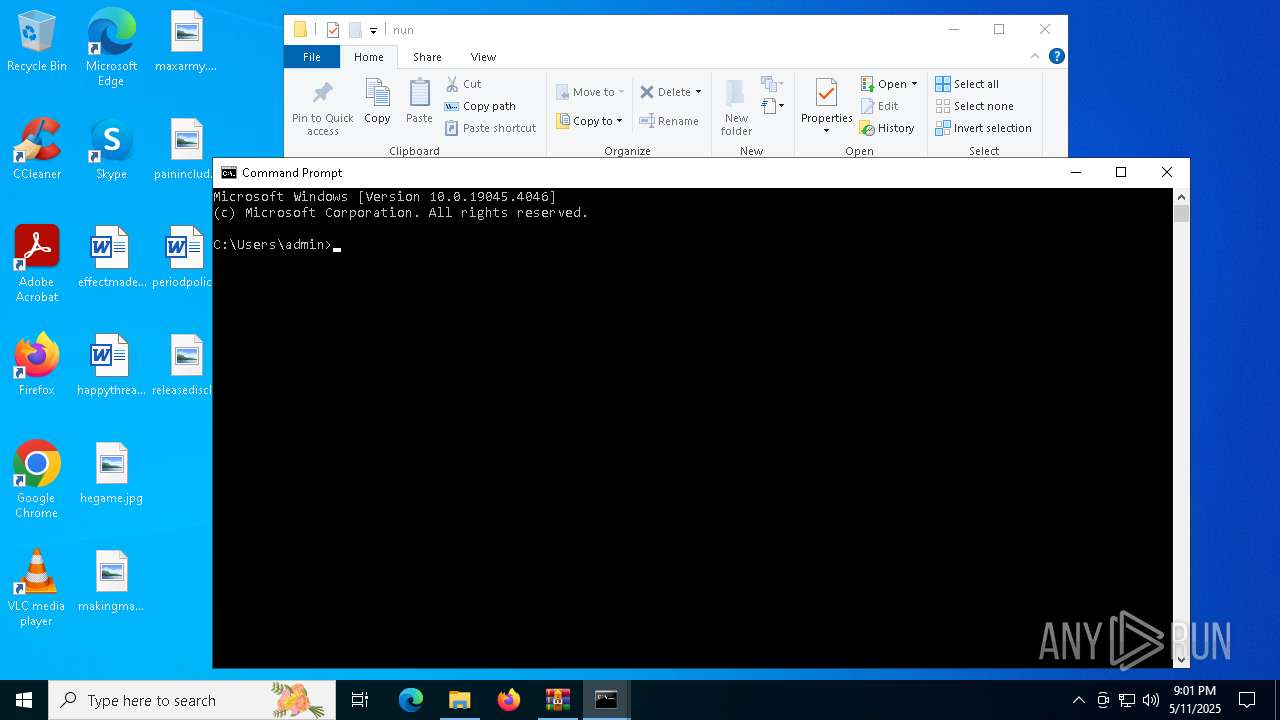Click Paste shortcut in Explorer ribbon
The image size is (1280, 720).
(491, 128)
